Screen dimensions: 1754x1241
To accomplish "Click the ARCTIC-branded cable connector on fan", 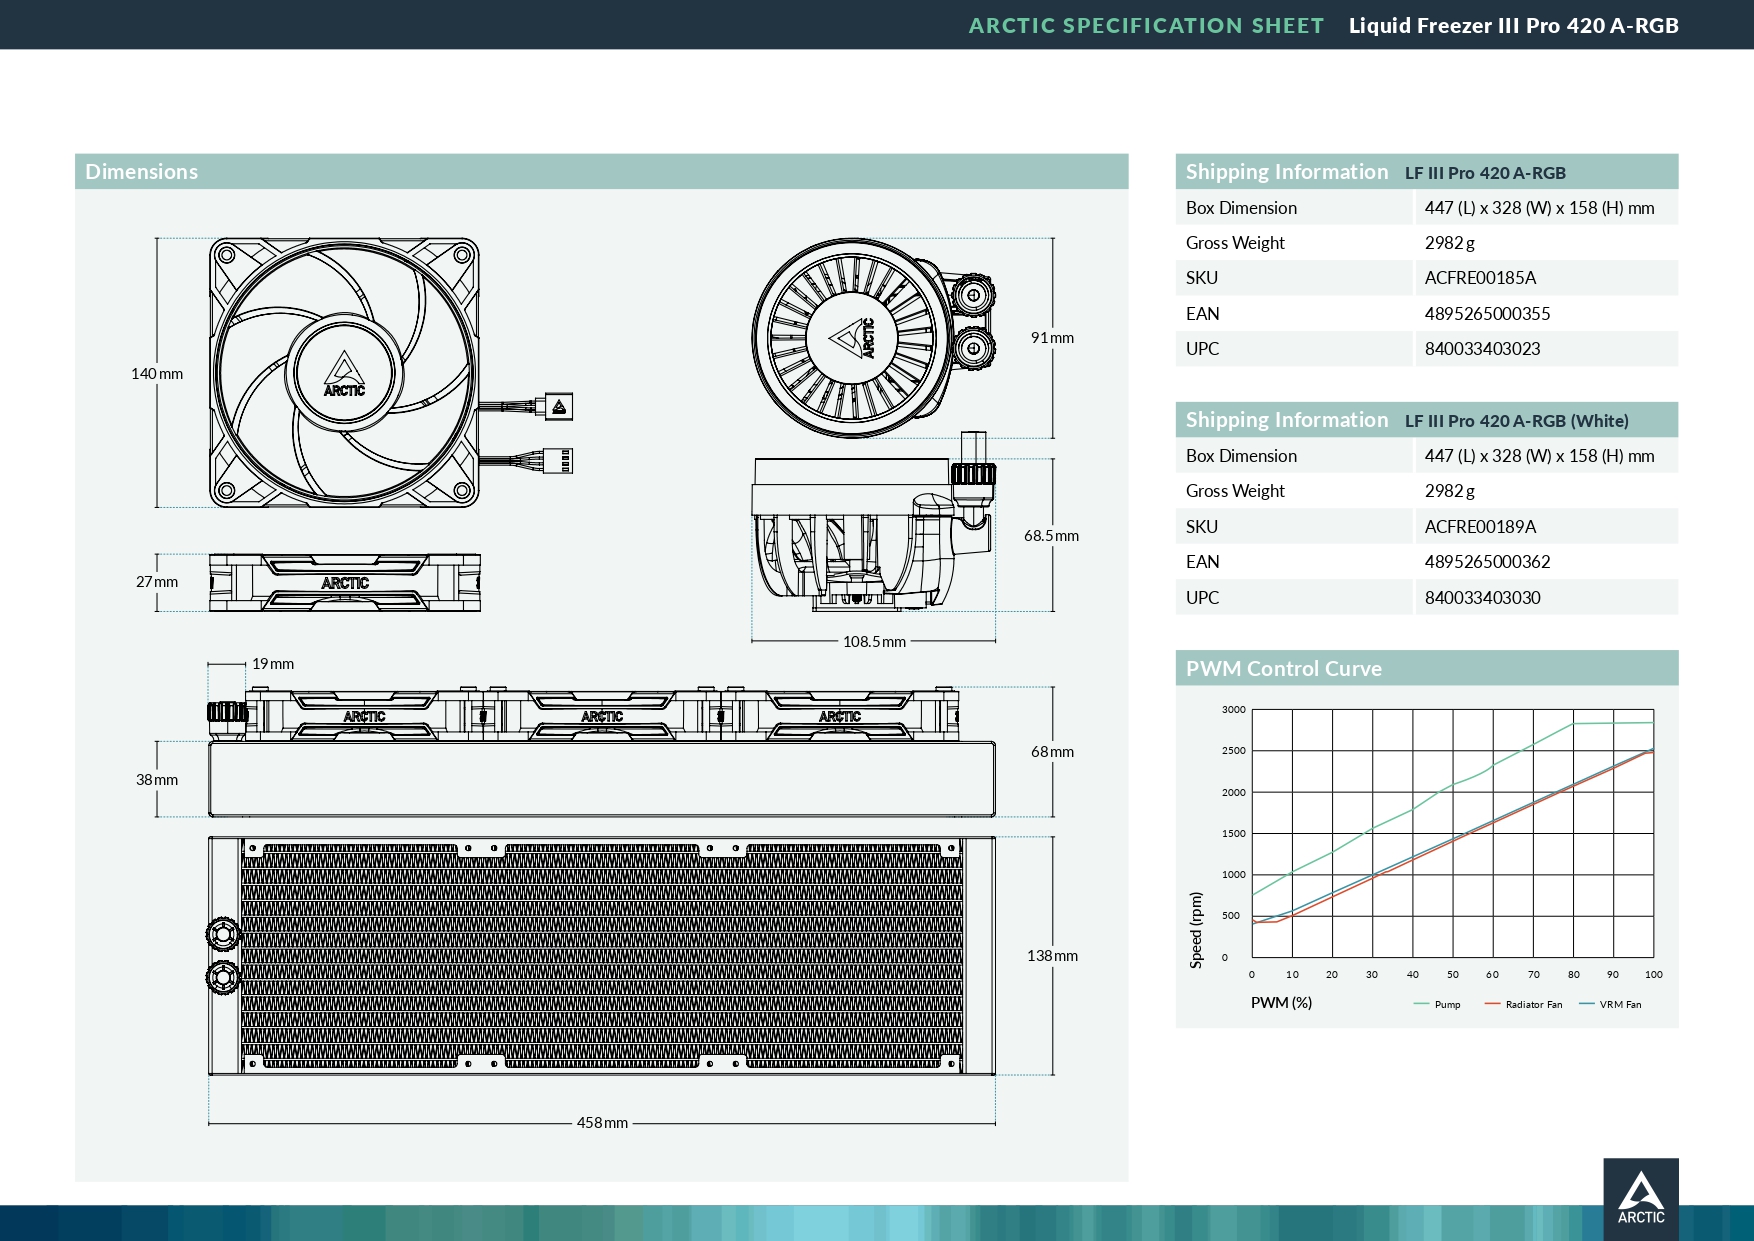I will click(558, 406).
